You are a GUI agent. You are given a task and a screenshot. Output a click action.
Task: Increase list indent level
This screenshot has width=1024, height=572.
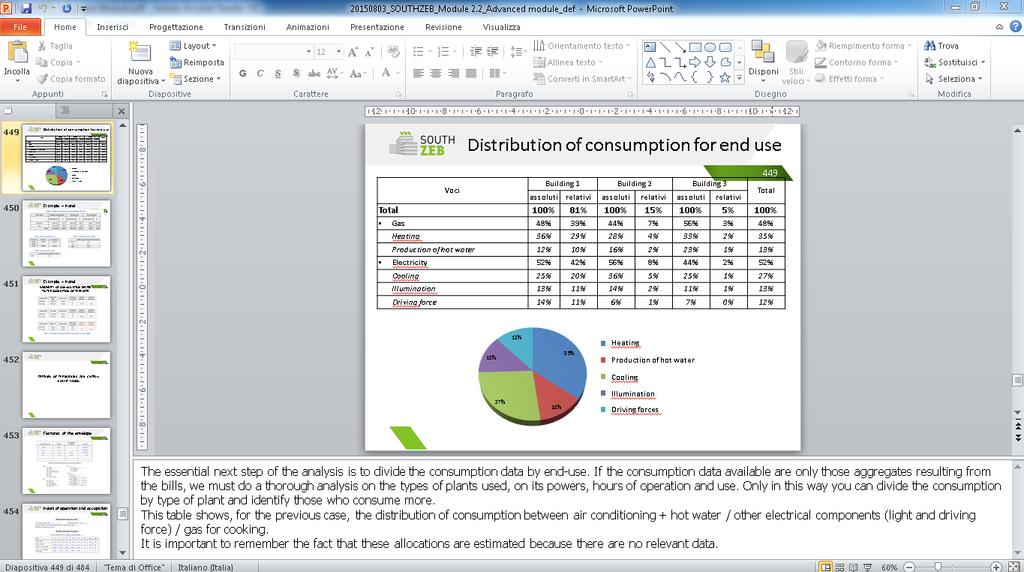point(493,52)
